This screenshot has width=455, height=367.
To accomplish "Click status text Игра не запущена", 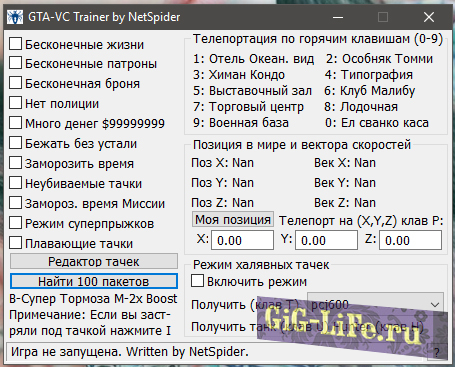I will point(67,352).
